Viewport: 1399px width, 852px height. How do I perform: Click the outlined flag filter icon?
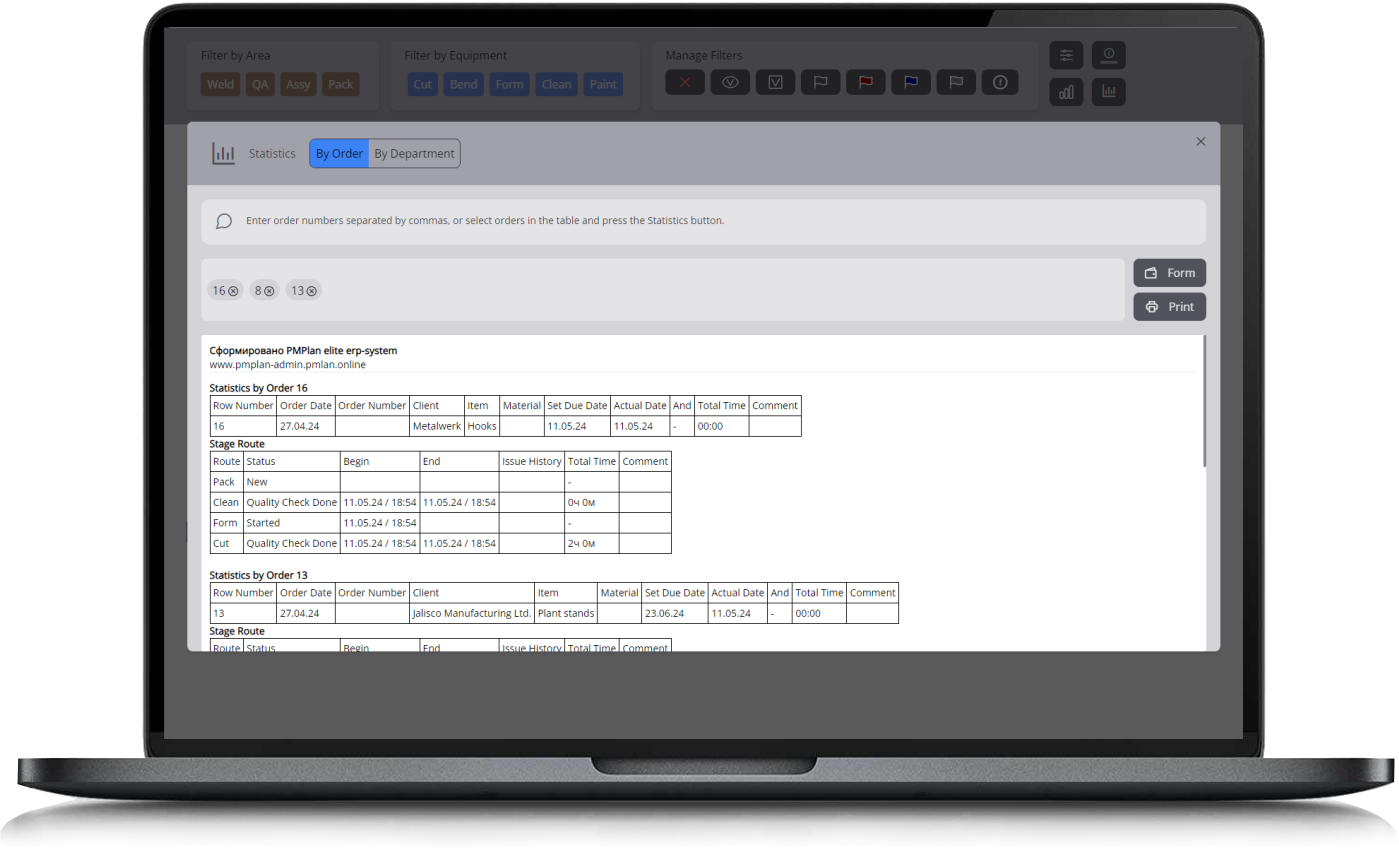820,82
